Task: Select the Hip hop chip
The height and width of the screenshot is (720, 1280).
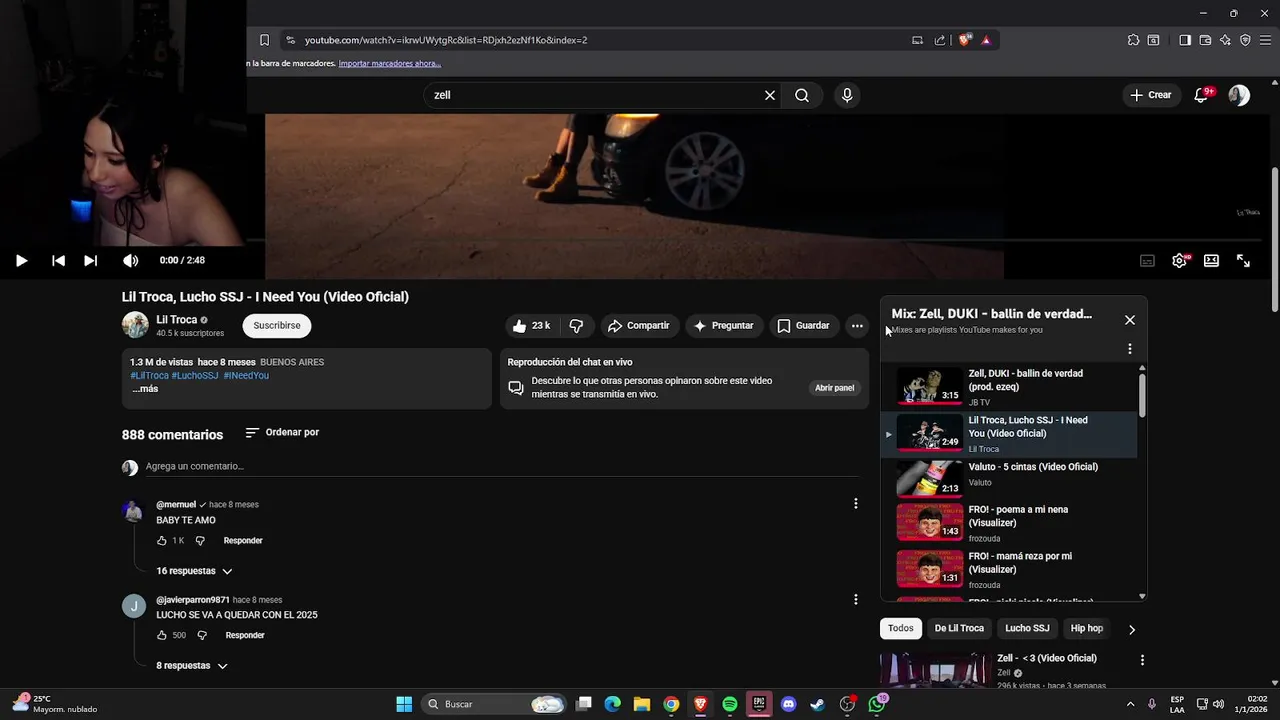Action: [x=1087, y=628]
